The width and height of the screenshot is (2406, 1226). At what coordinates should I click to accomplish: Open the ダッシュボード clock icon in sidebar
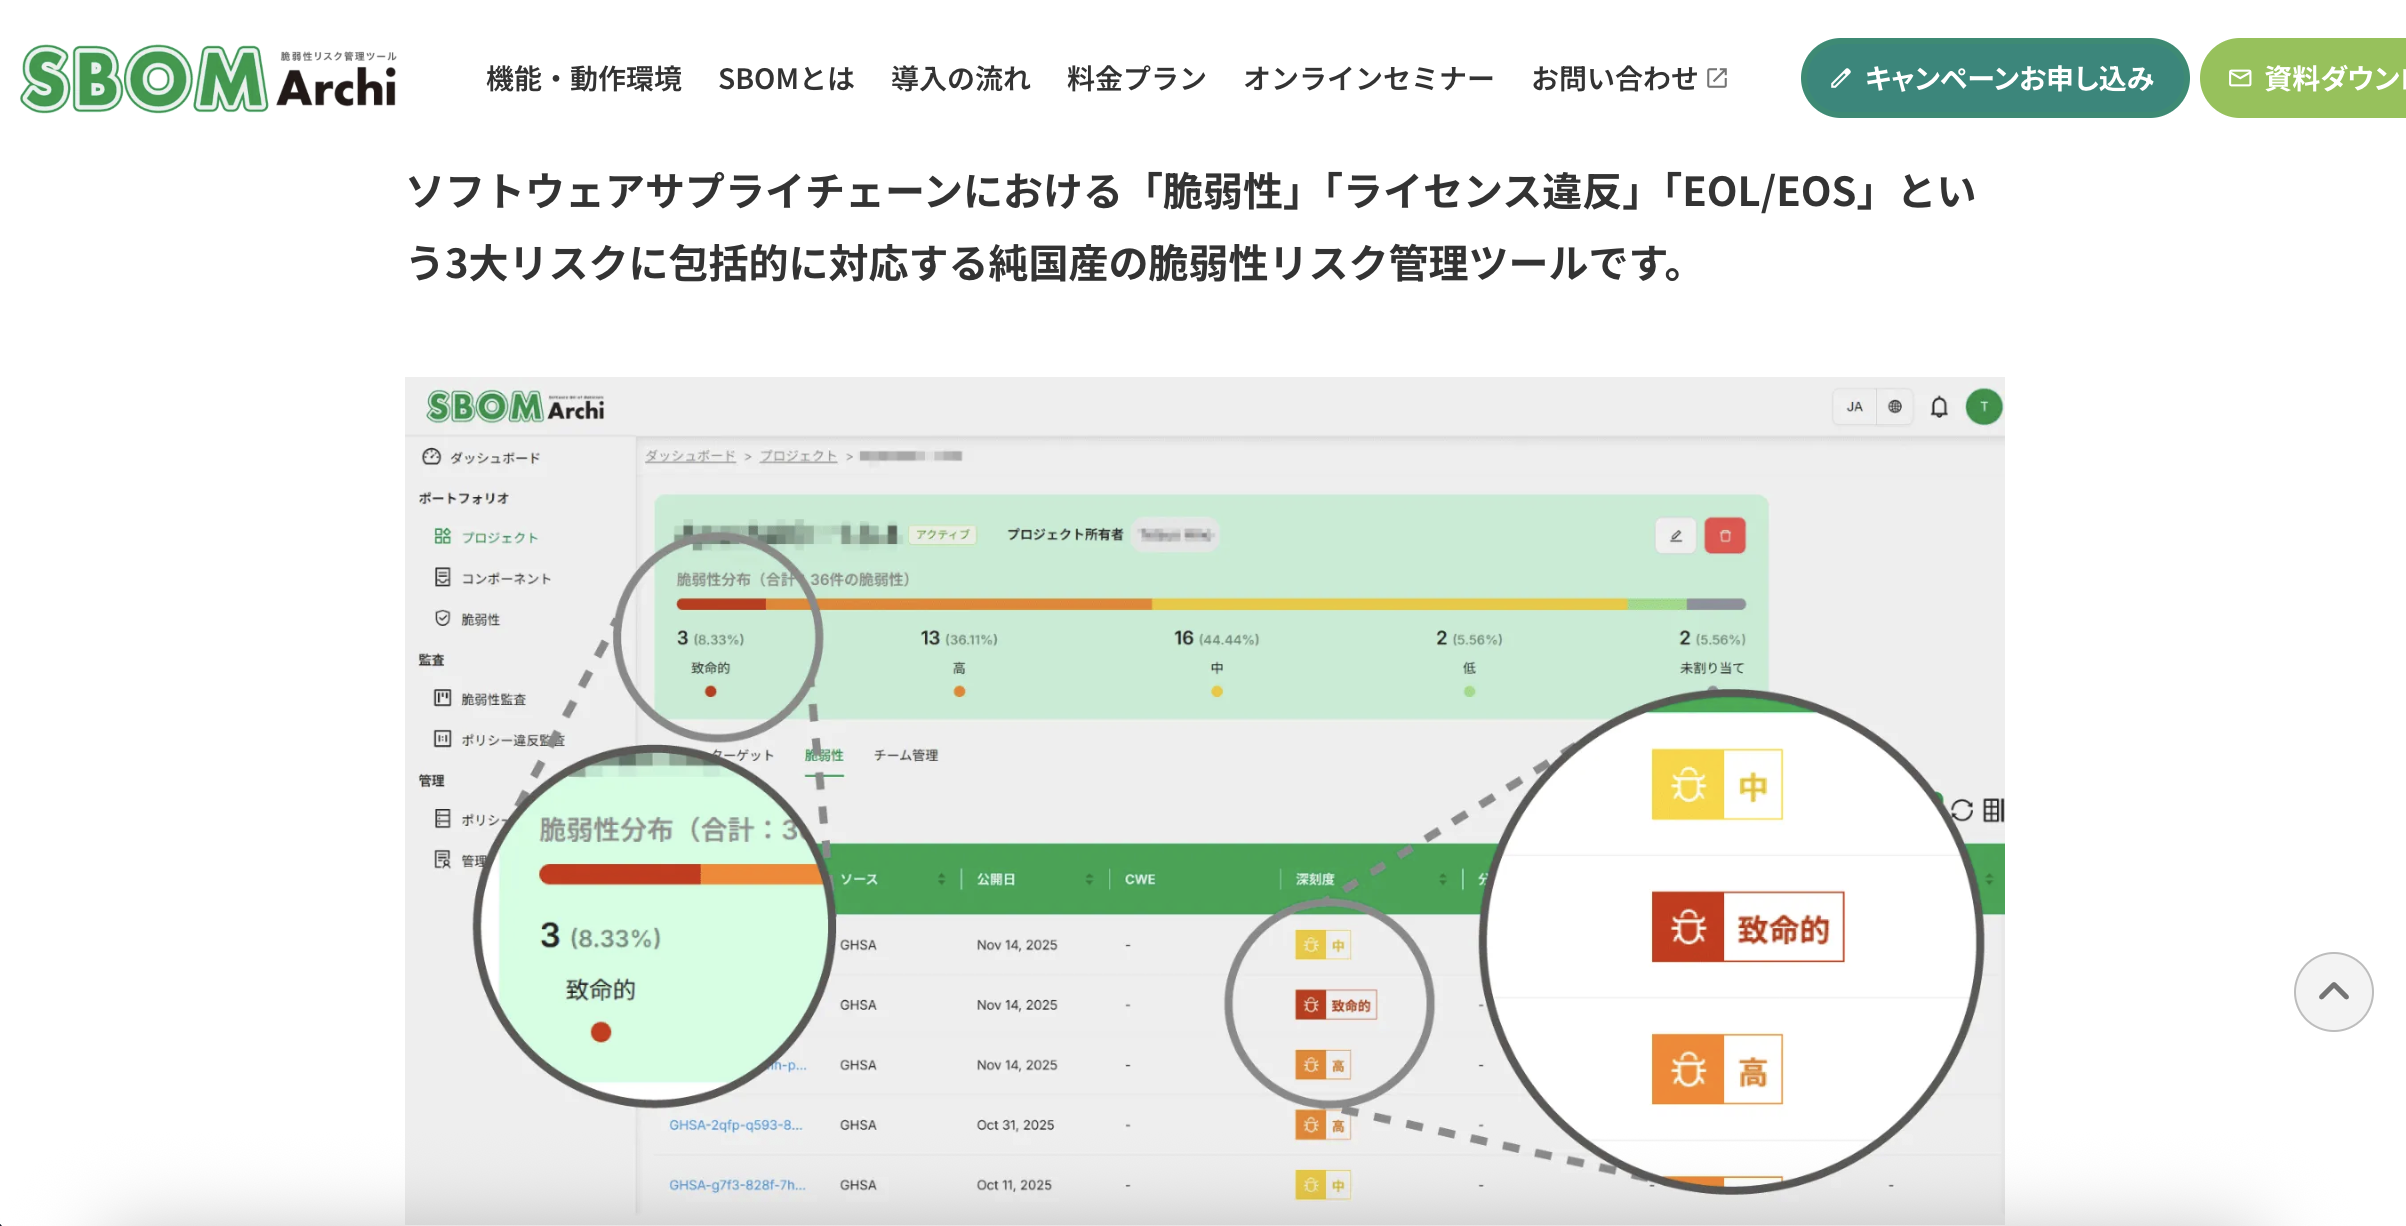tap(431, 457)
